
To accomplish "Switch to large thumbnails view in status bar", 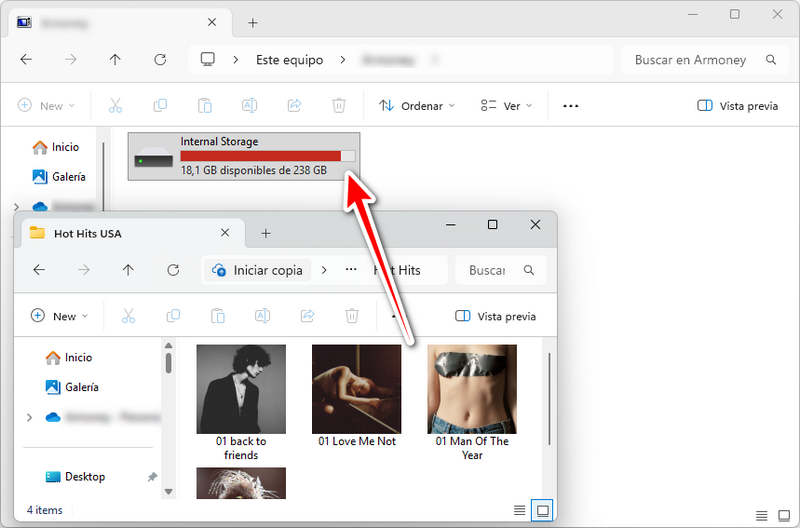I will tap(543, 510).
